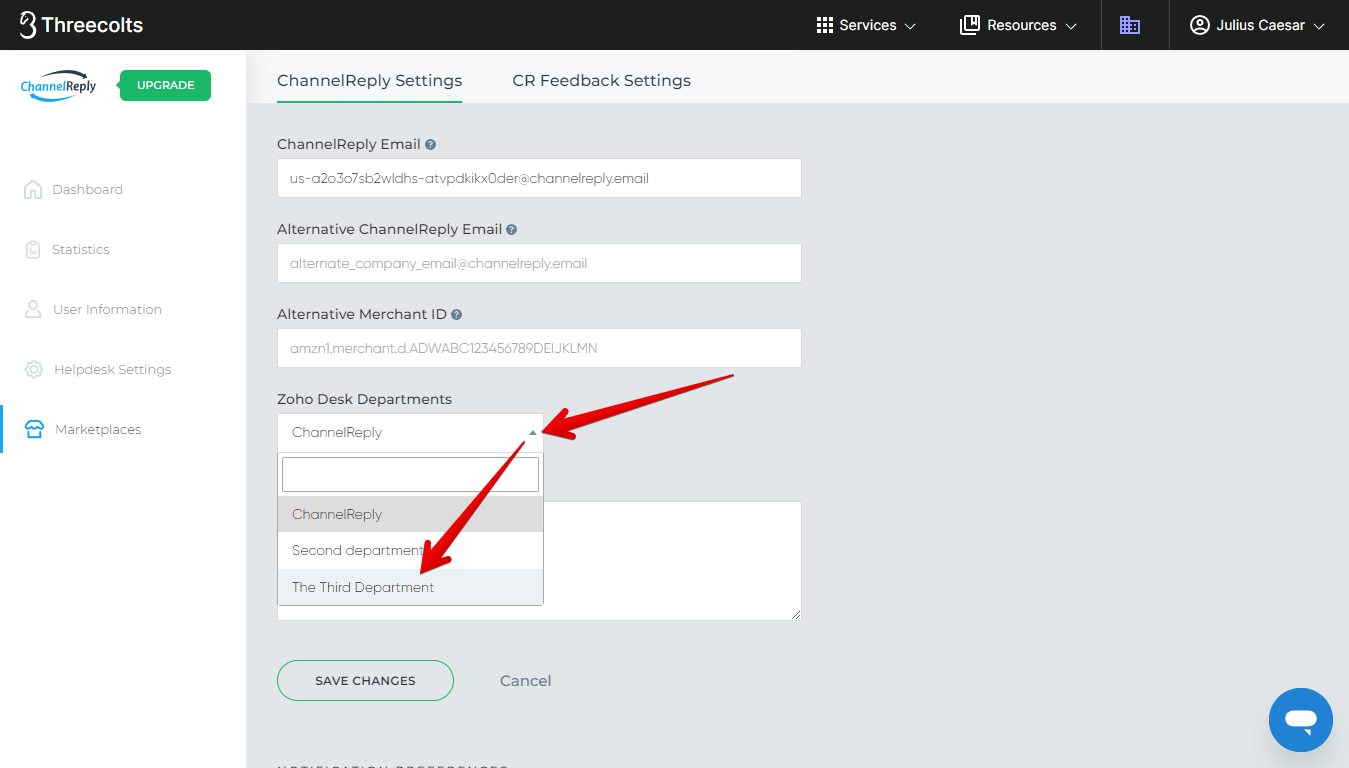
Task: Click help icon next to Alternative Merchant ID
Action: click(x=456, y=314)
